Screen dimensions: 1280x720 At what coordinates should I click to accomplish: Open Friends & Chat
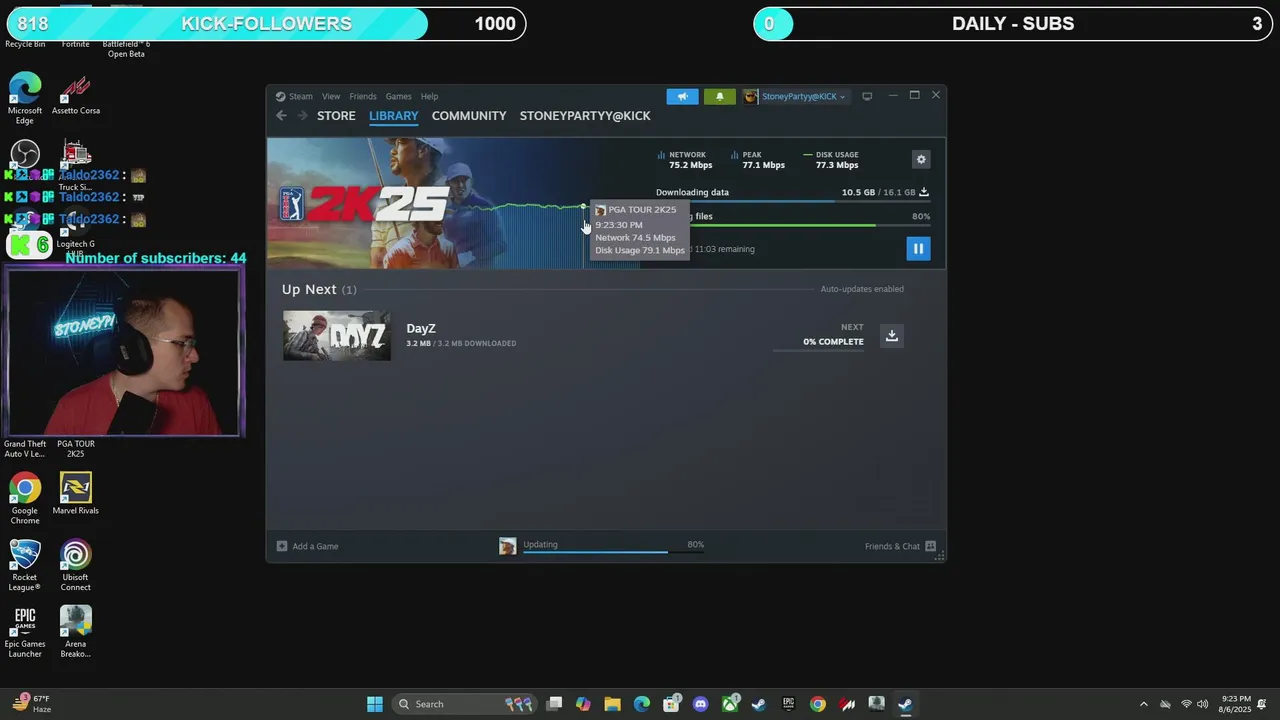click(900, 546)
